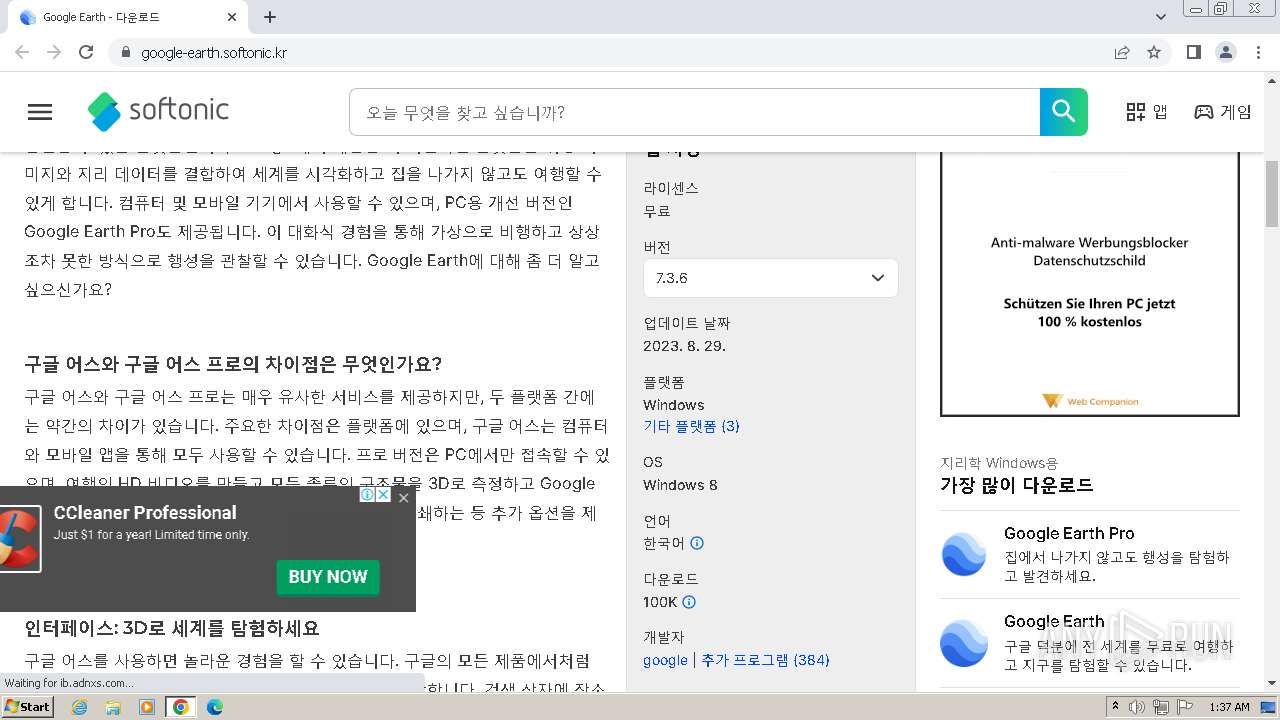Click the address bar URL

click(214, 53)
